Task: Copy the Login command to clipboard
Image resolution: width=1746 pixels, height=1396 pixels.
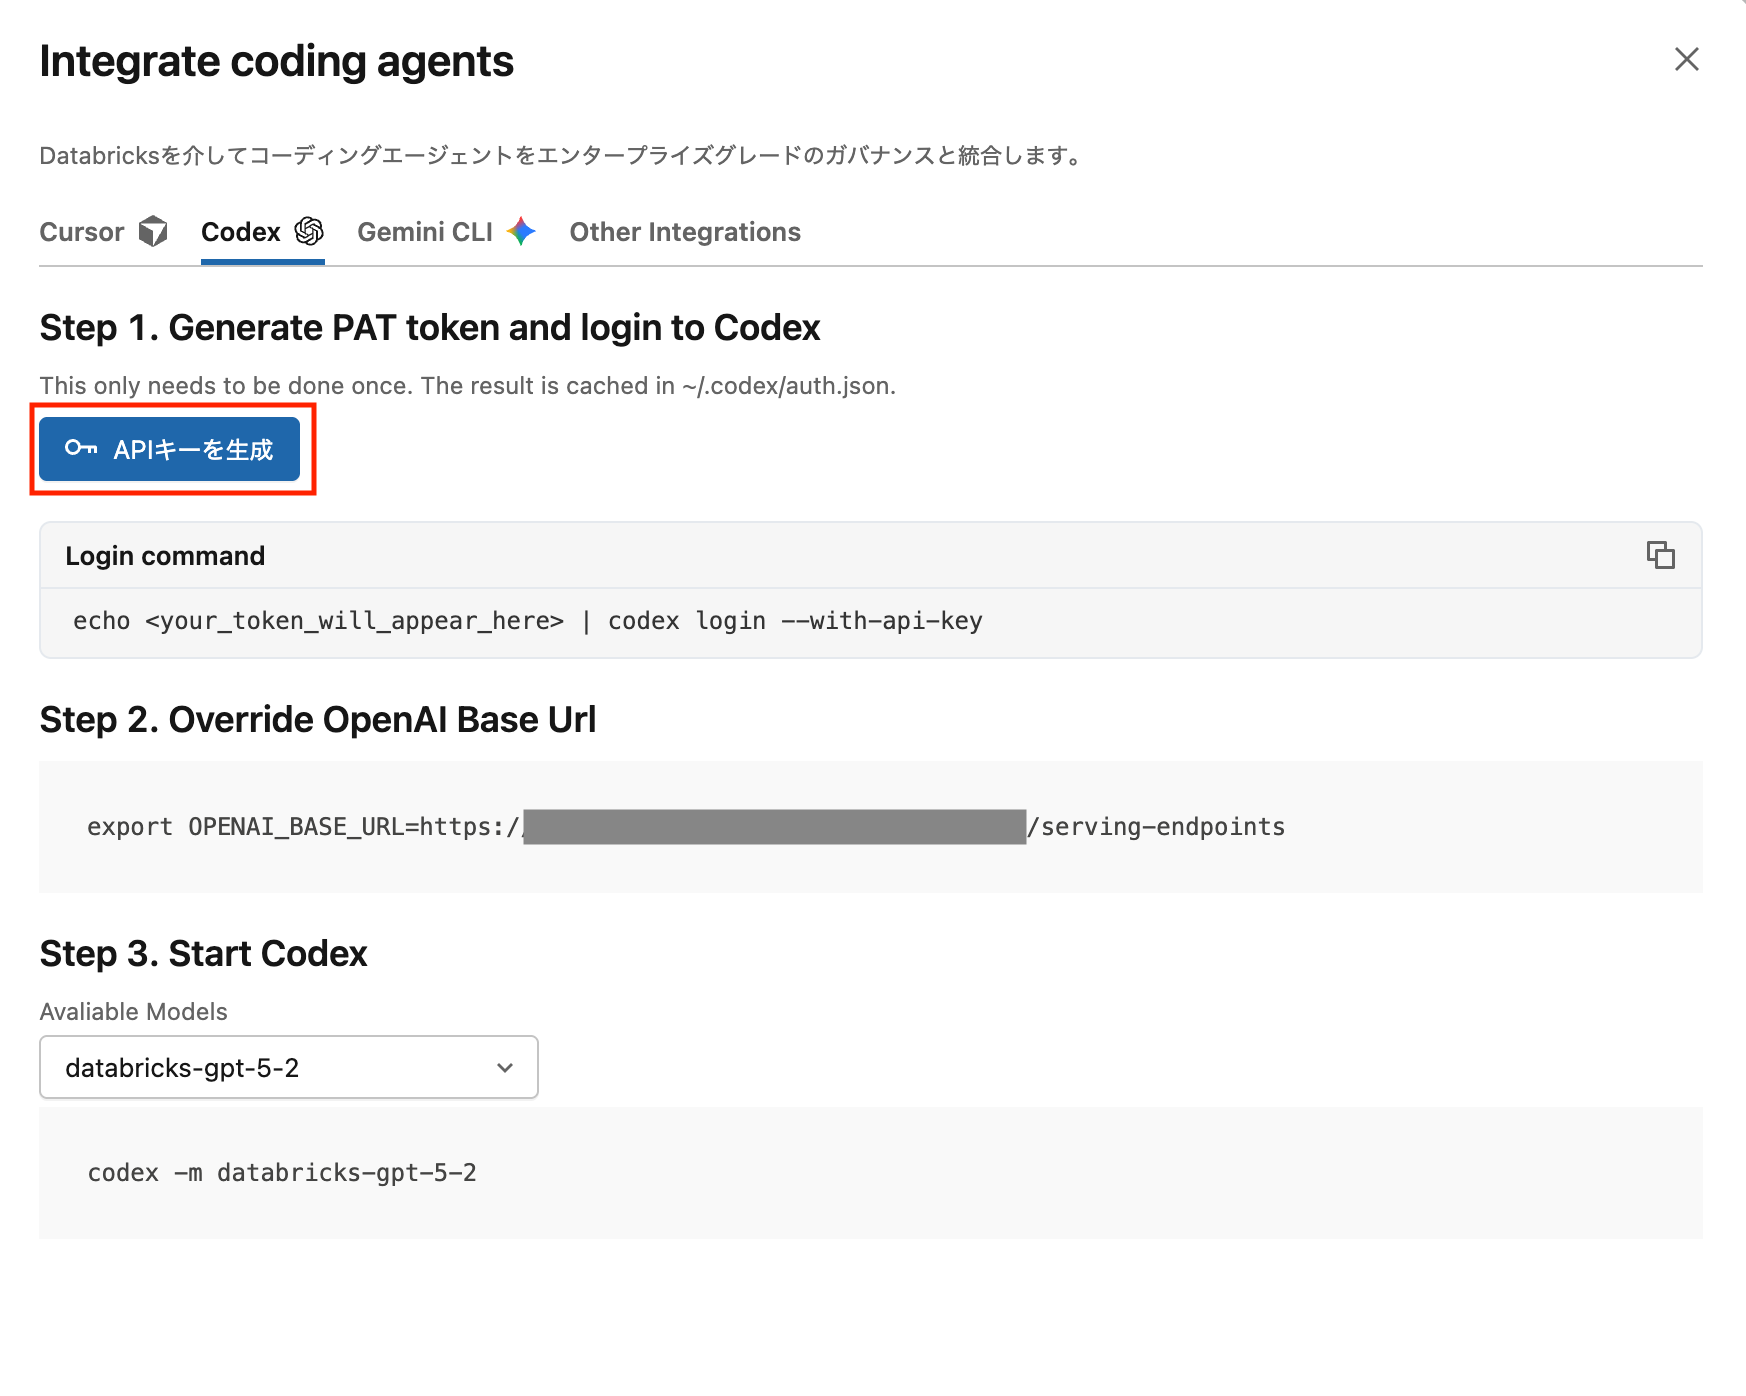Action: [x=1660, y=555]
